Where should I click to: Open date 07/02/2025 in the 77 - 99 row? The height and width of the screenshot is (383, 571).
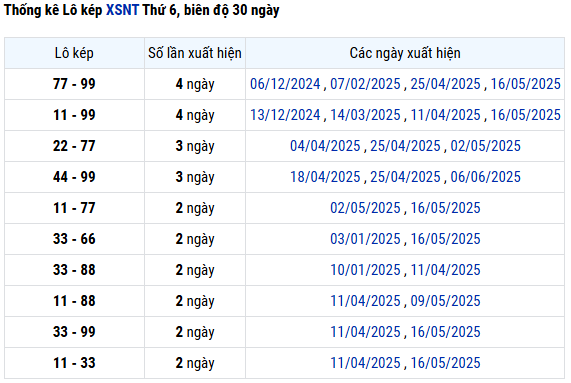[365, 84]
